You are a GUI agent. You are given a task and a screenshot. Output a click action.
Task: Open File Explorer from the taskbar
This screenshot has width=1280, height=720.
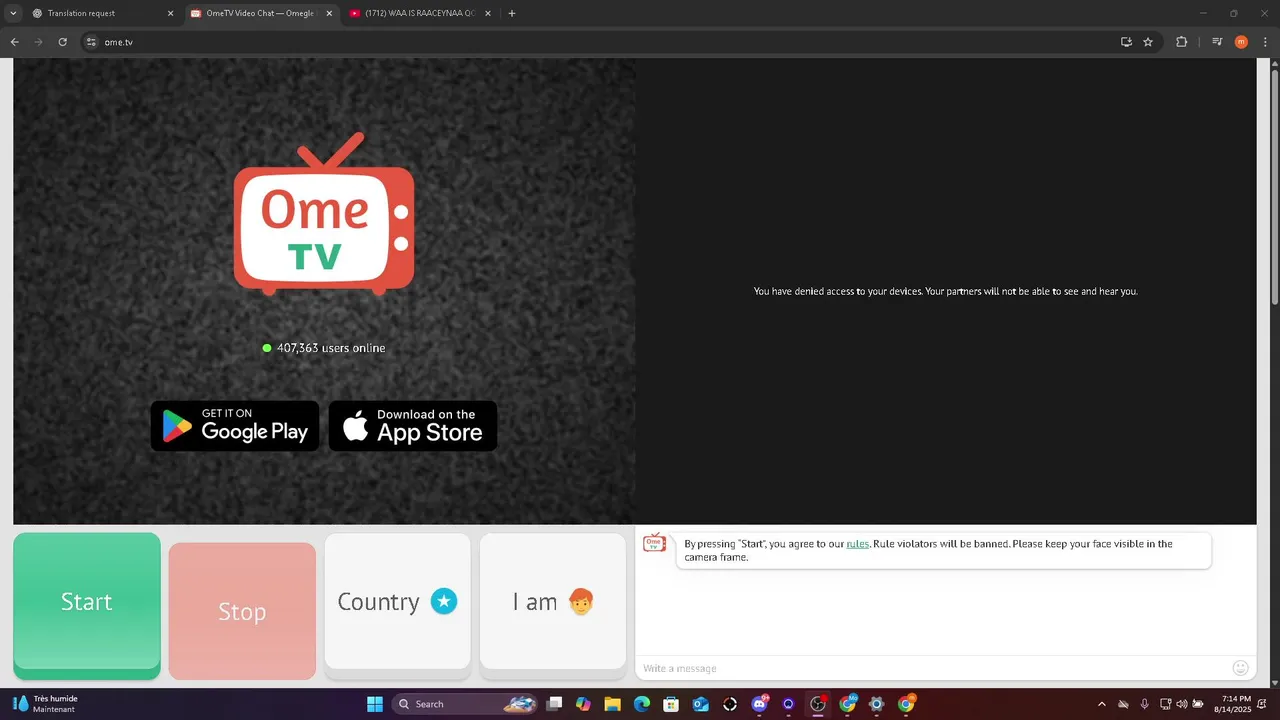(612, 704)
